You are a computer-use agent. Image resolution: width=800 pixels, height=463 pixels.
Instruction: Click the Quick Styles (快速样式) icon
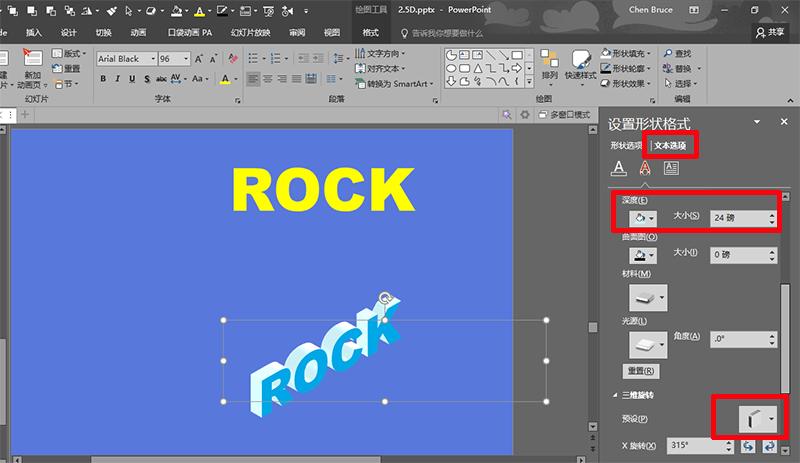[580, 63]
